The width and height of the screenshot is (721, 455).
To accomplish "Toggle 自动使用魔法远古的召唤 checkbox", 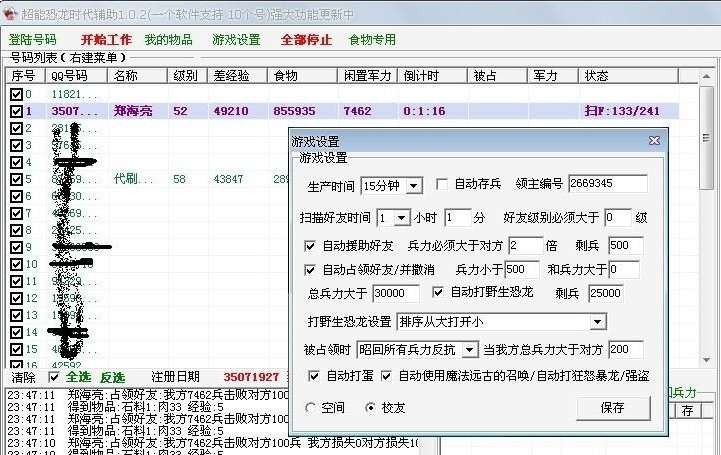I will 386,376.
